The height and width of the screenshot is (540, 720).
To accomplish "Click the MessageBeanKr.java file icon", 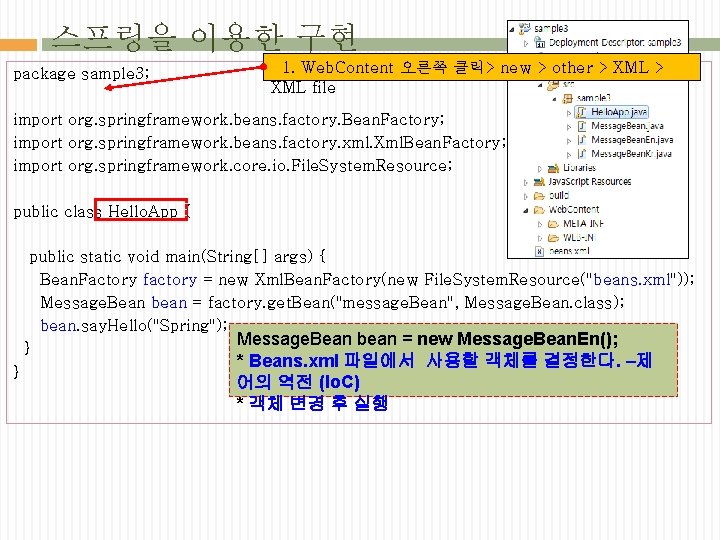I will [582, 154].
